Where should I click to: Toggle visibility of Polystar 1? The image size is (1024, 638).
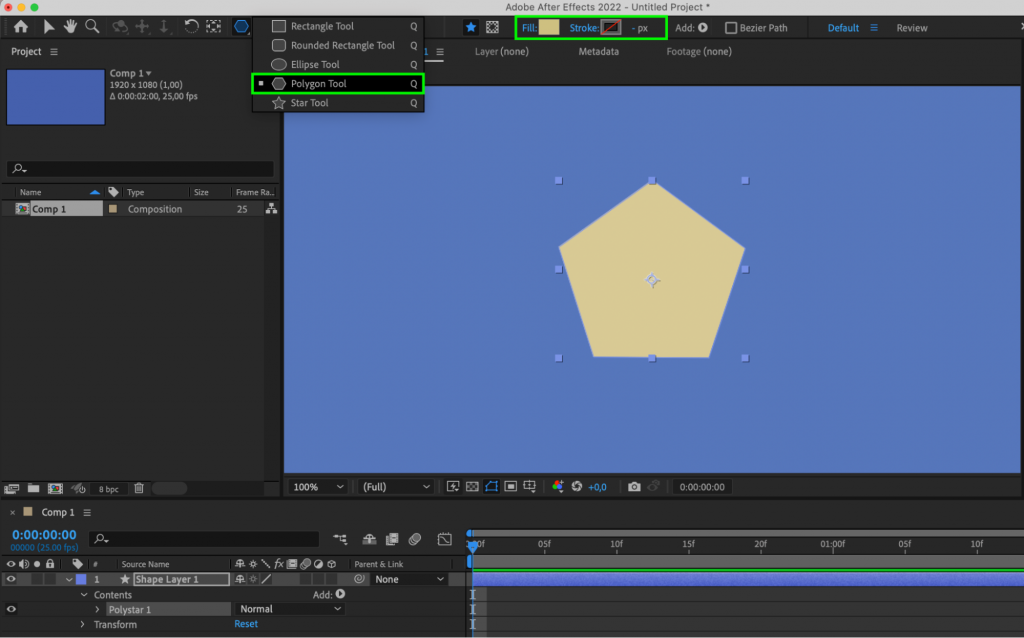[11, 609]
